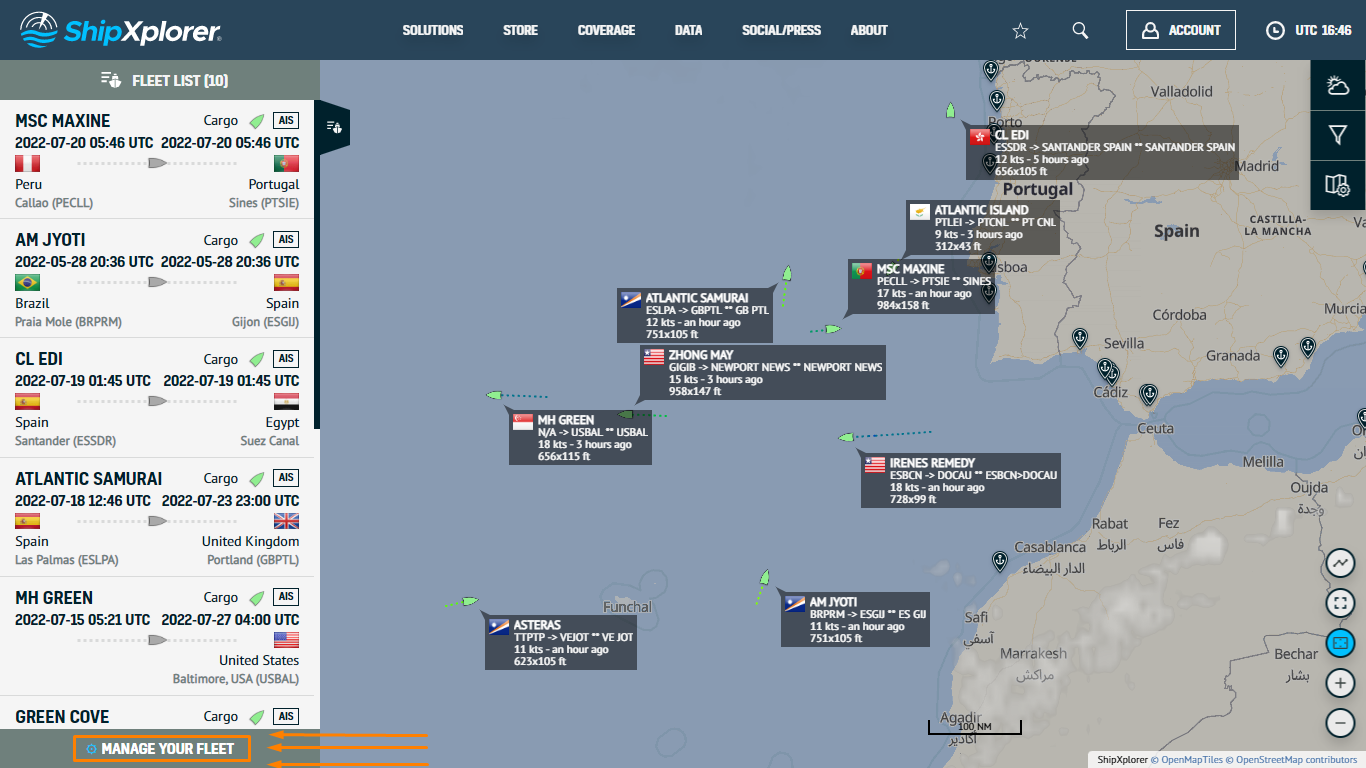The image size is (1366, 768).
Task: Toggle the highlighted blue map button
Action: click(x=1340, y=643)
